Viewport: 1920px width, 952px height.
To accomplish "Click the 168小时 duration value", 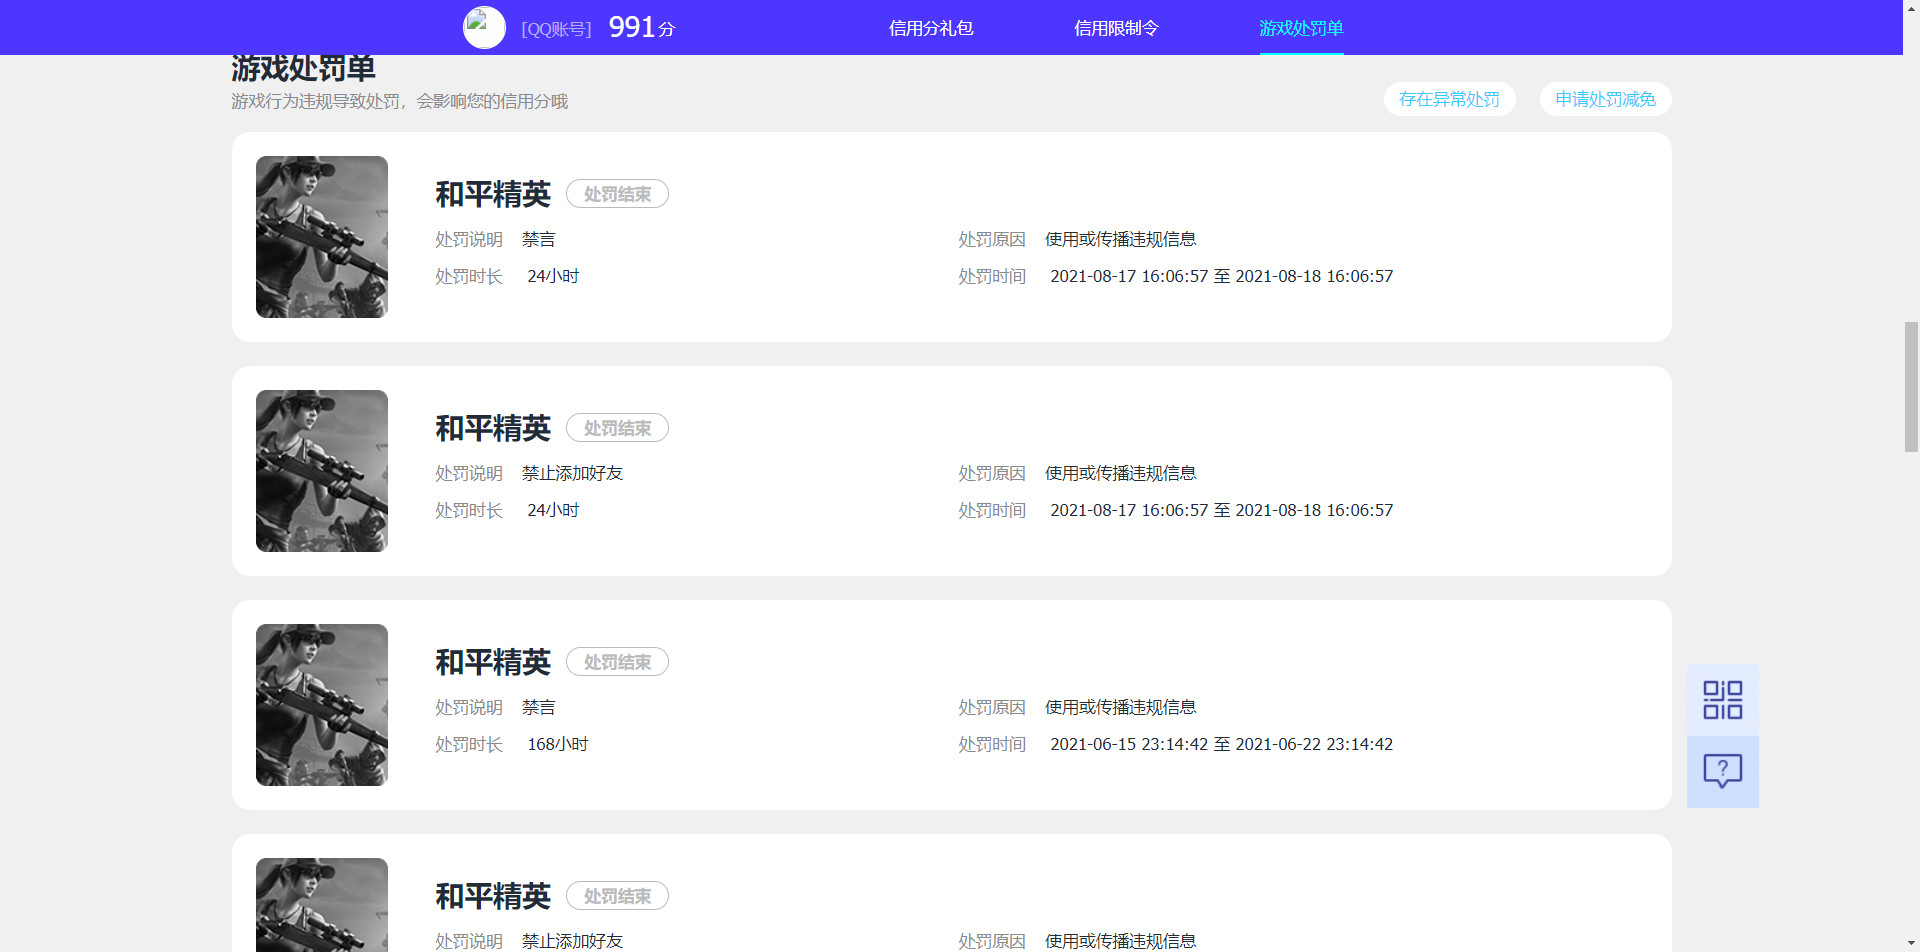I will click(x=558, y=744).
